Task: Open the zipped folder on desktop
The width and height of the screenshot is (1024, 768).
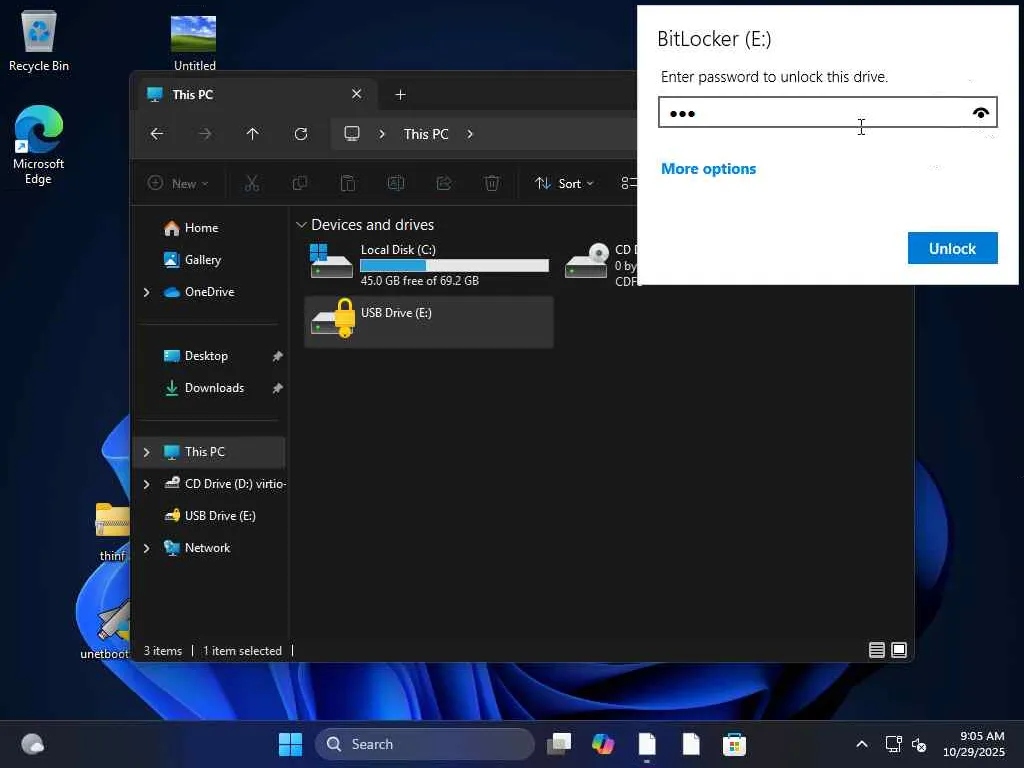Action: click(112, 530)
